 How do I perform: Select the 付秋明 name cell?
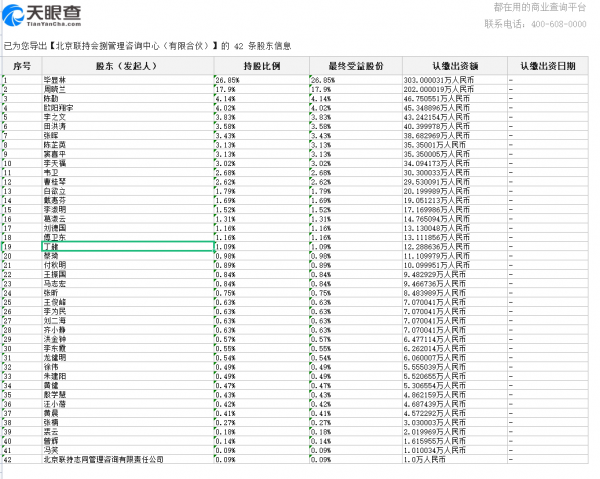(127, 265)
